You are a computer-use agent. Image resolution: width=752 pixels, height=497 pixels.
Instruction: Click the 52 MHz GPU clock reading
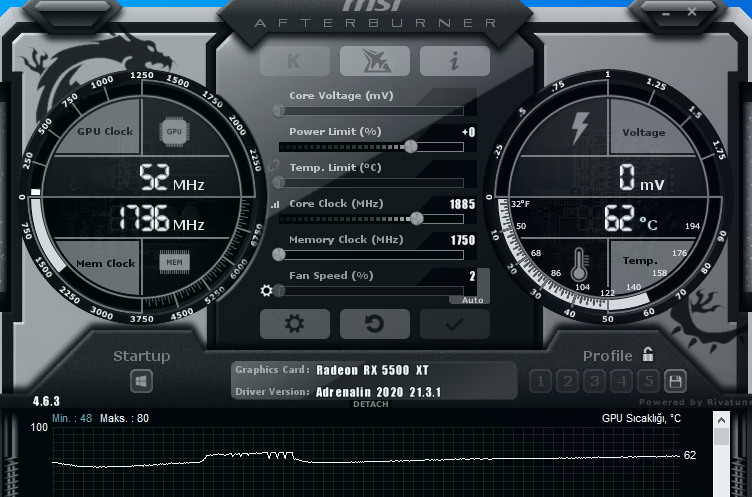coord(172,178)
